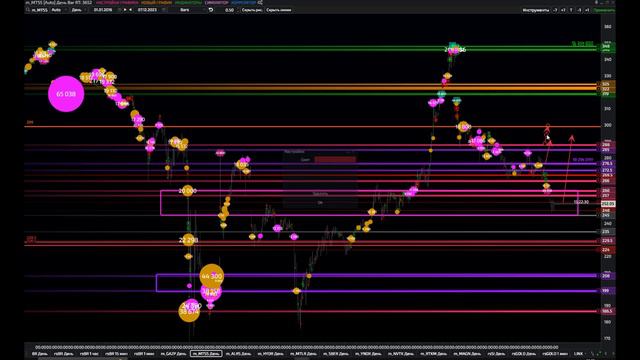Switch to the m_RTKM День tab

click(x=433, y=354)
